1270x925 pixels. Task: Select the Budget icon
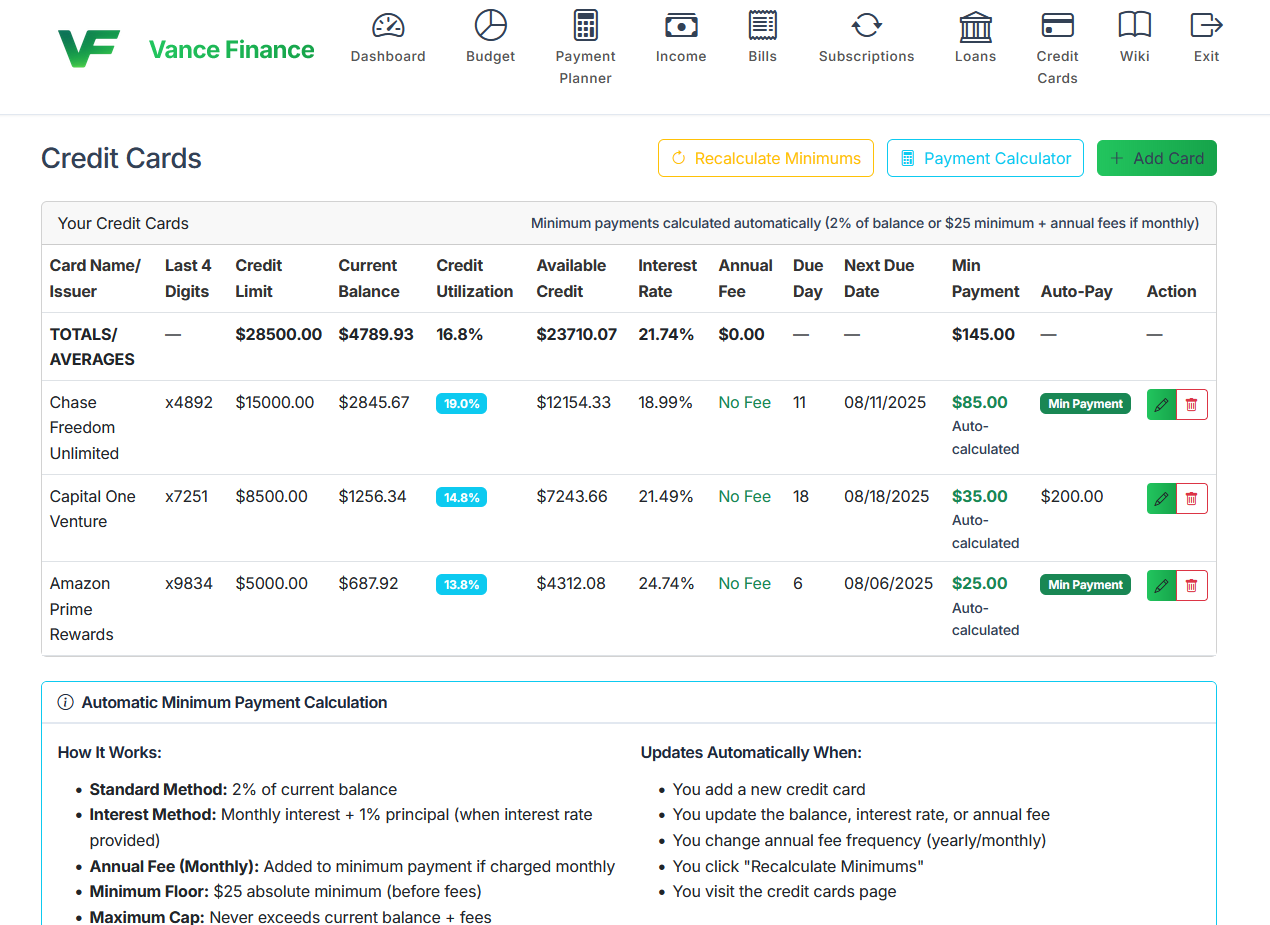pos(490,35)
